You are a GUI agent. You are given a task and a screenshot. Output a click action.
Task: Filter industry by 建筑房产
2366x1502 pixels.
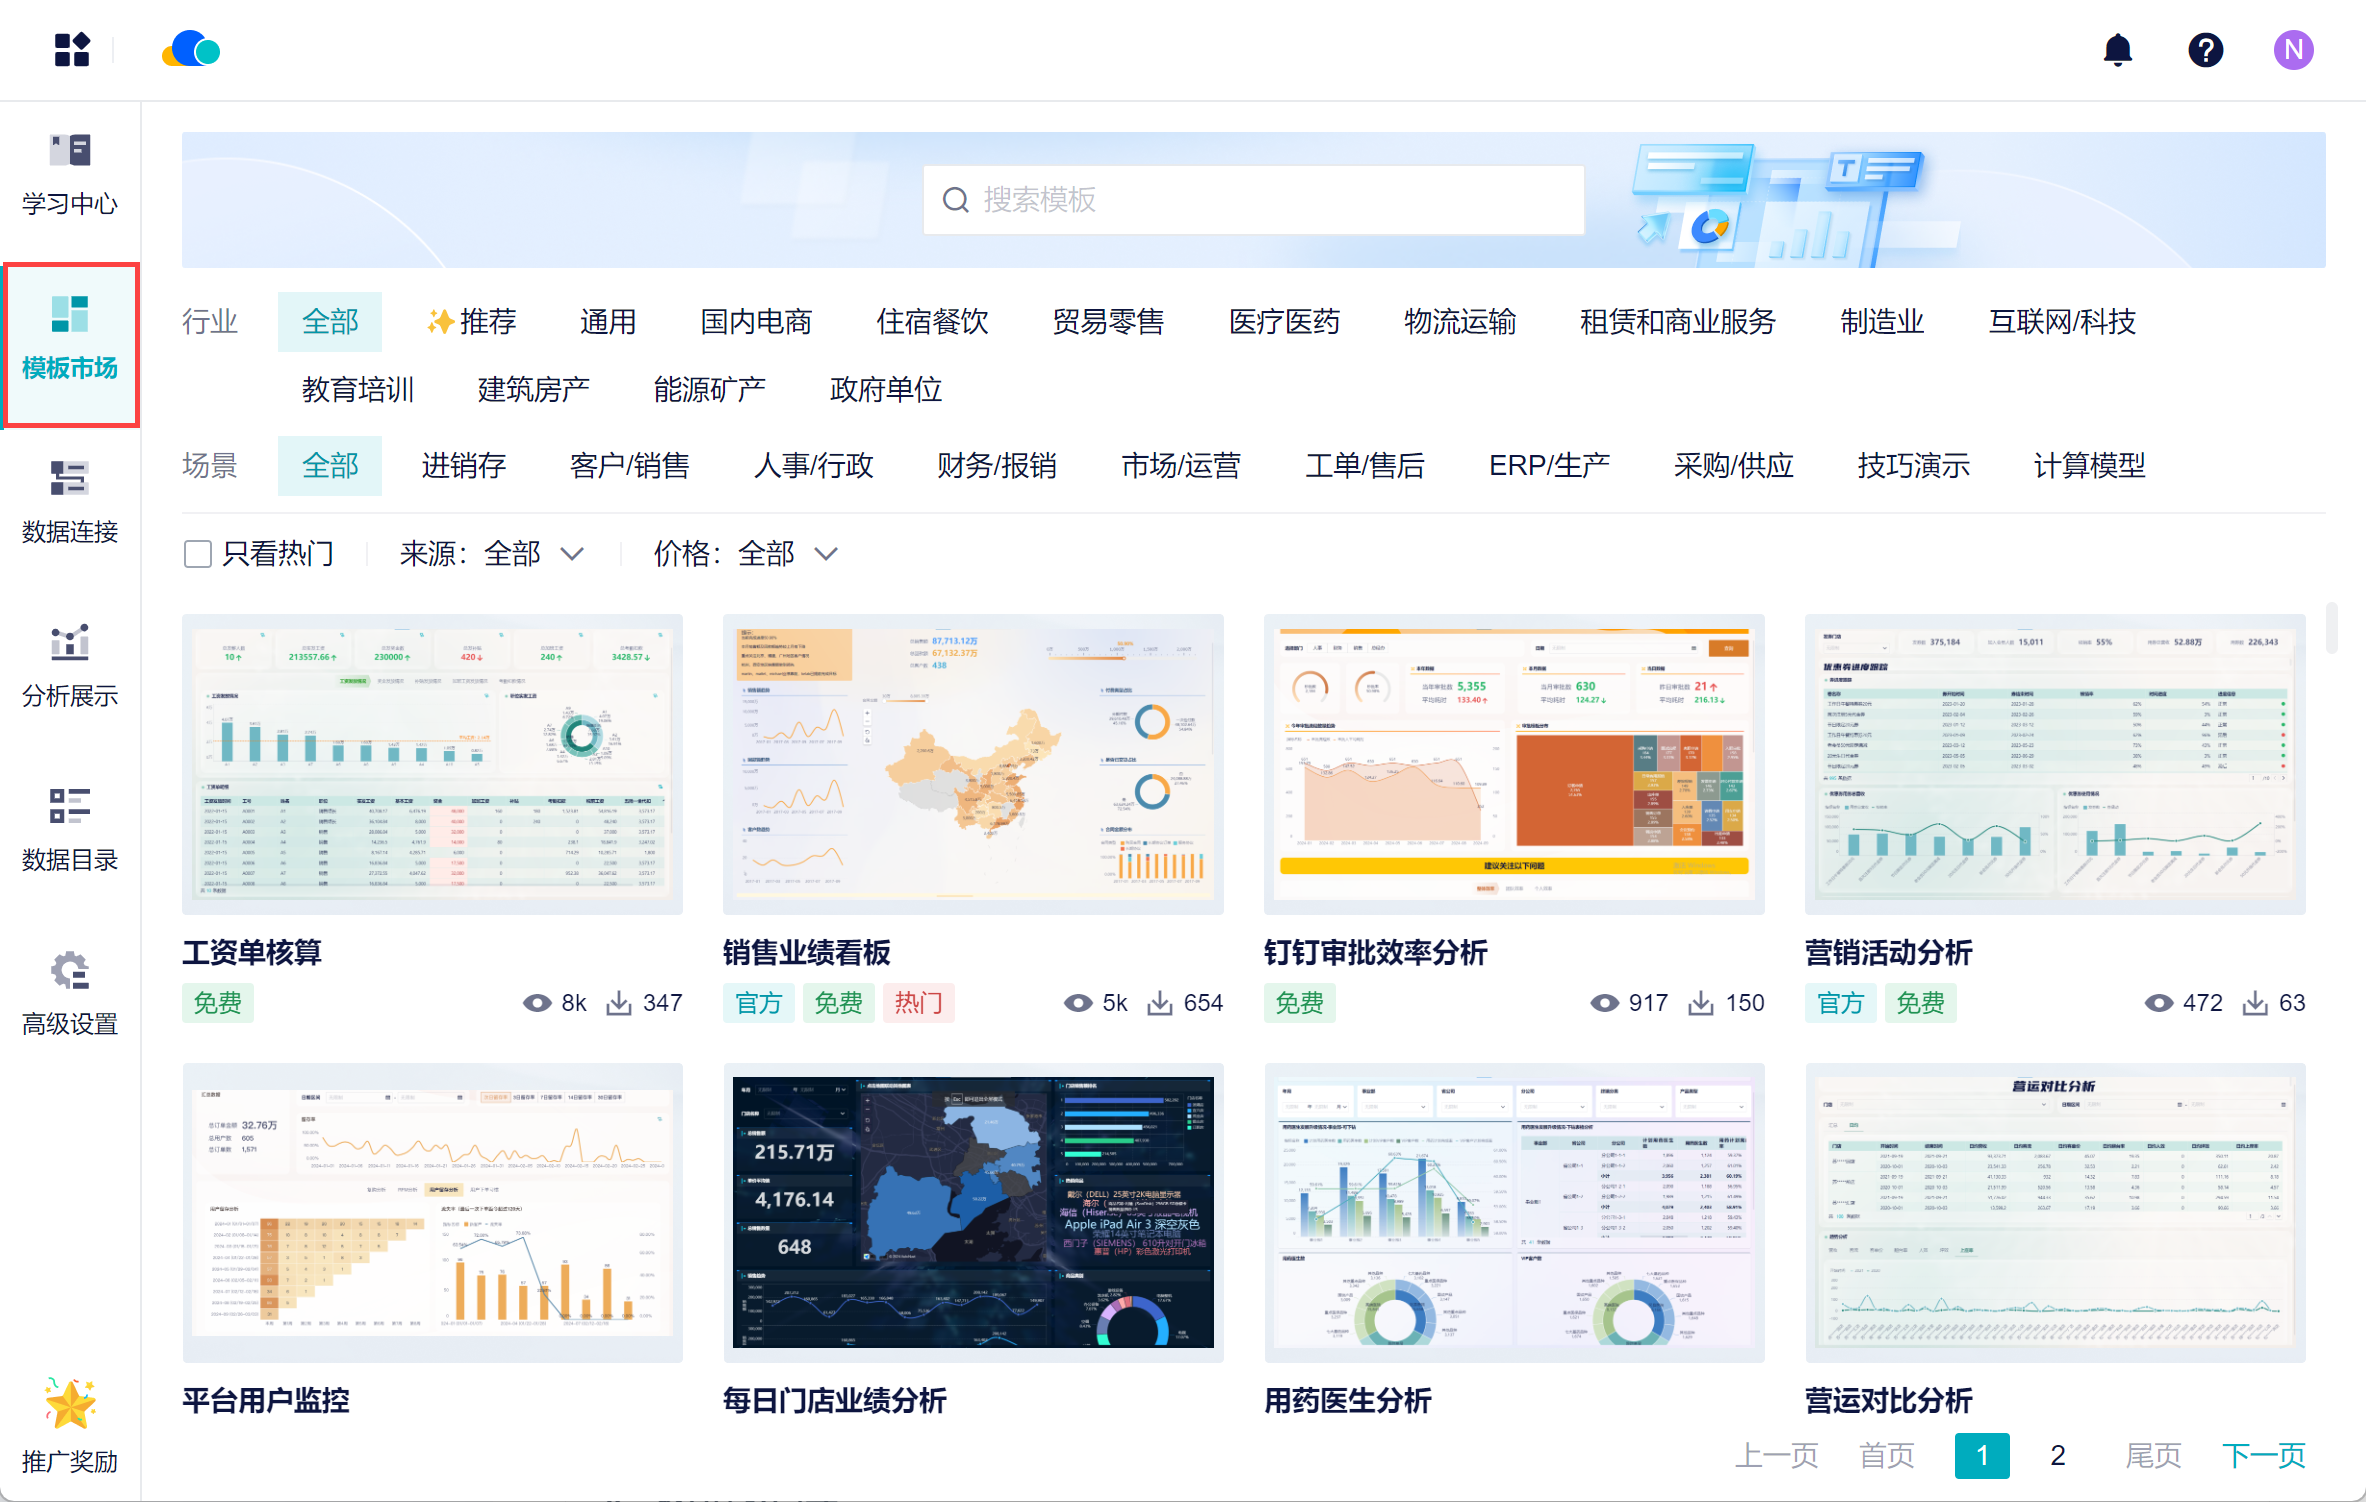pyautogui.click(x=534, y=390)
